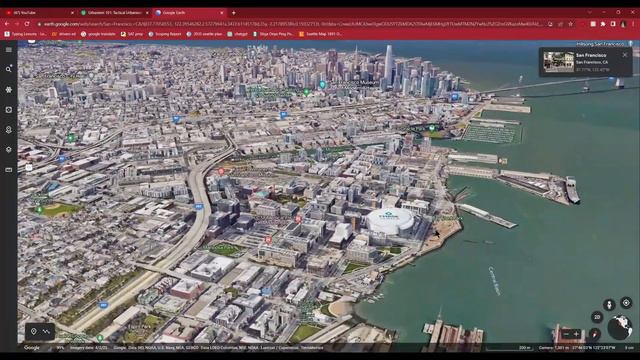
Task: Click the Google logo in status bar
Action: (32, 348)
